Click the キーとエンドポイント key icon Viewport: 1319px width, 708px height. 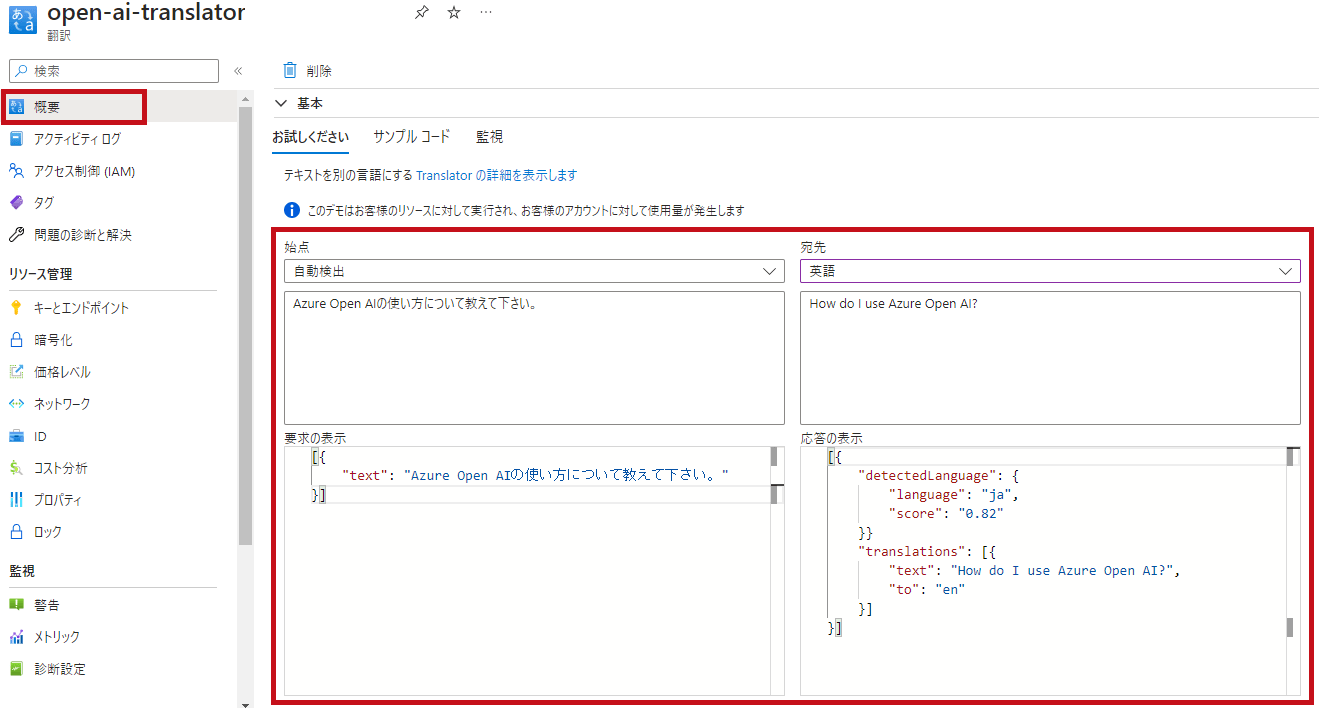[x=16, y=308]
